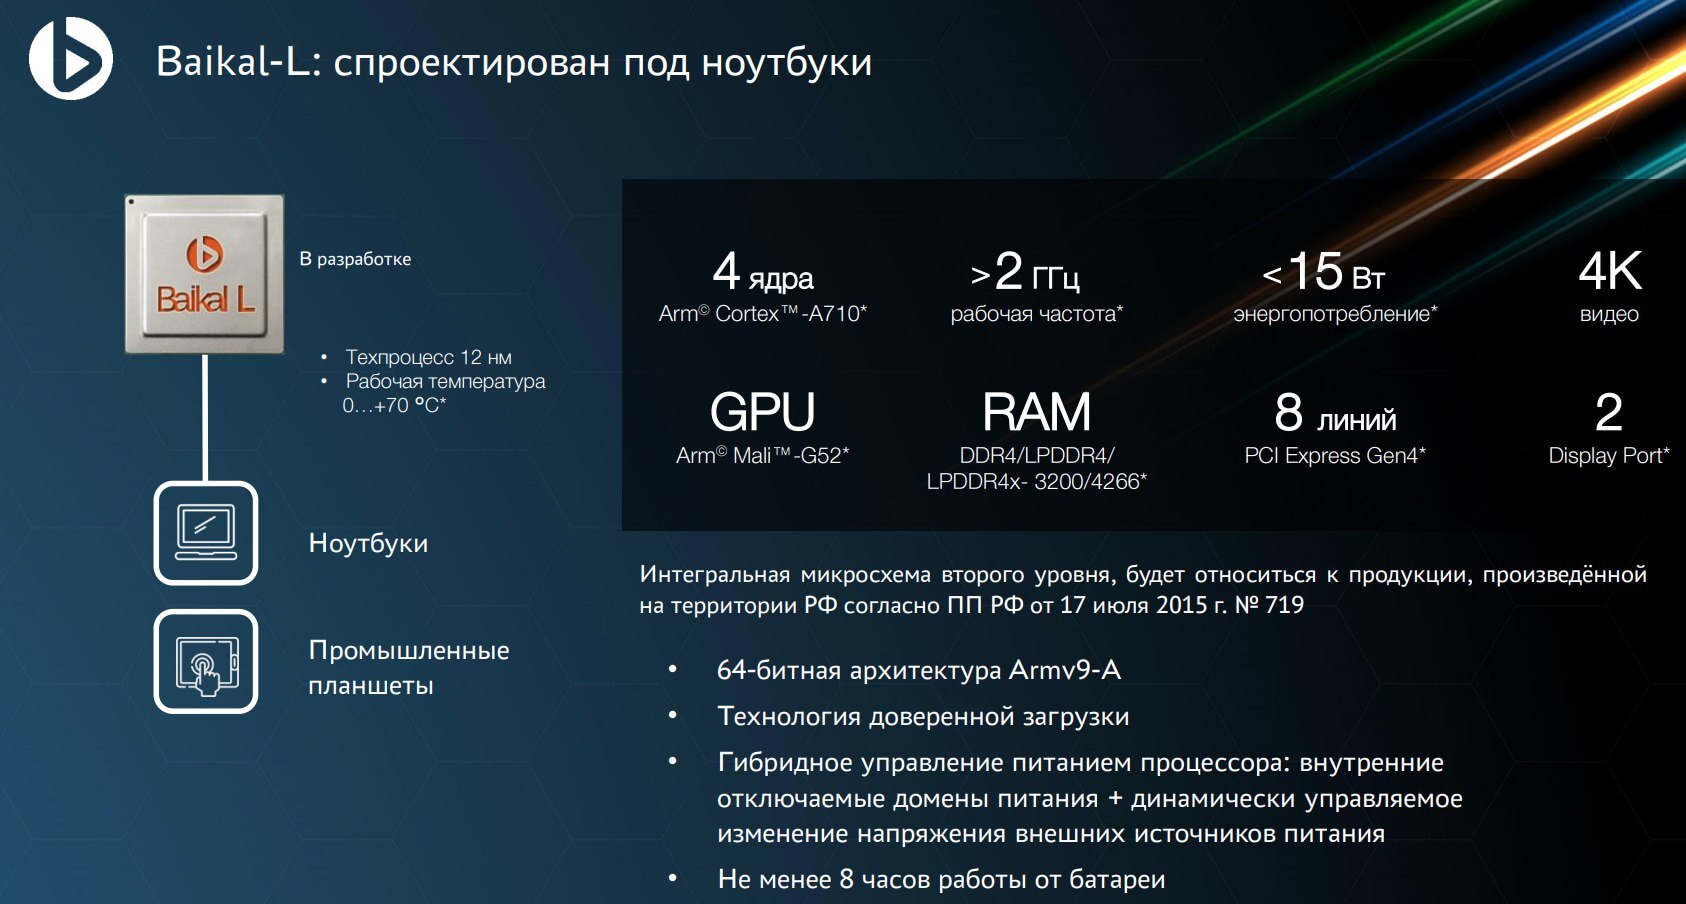Click the 'Техпроцесс 12 нм' bullet
This screenshot has width=1686, height=904.
point(428,357)
